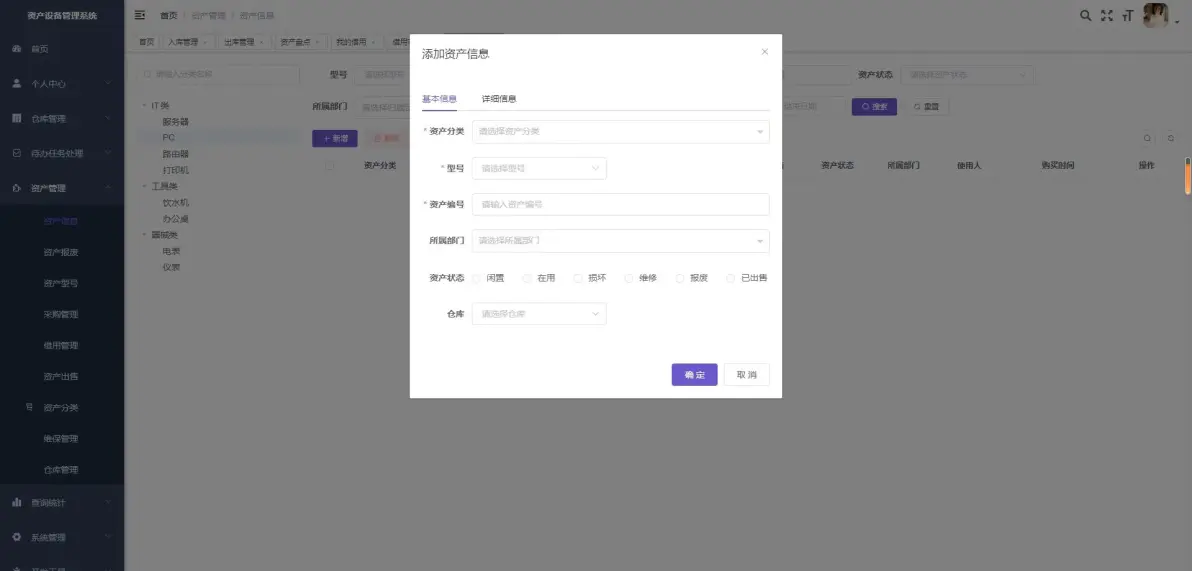The height and width of the screenshot is (571, 1192).
Task: Select the 维修 radio button
Action: [629, 278]
